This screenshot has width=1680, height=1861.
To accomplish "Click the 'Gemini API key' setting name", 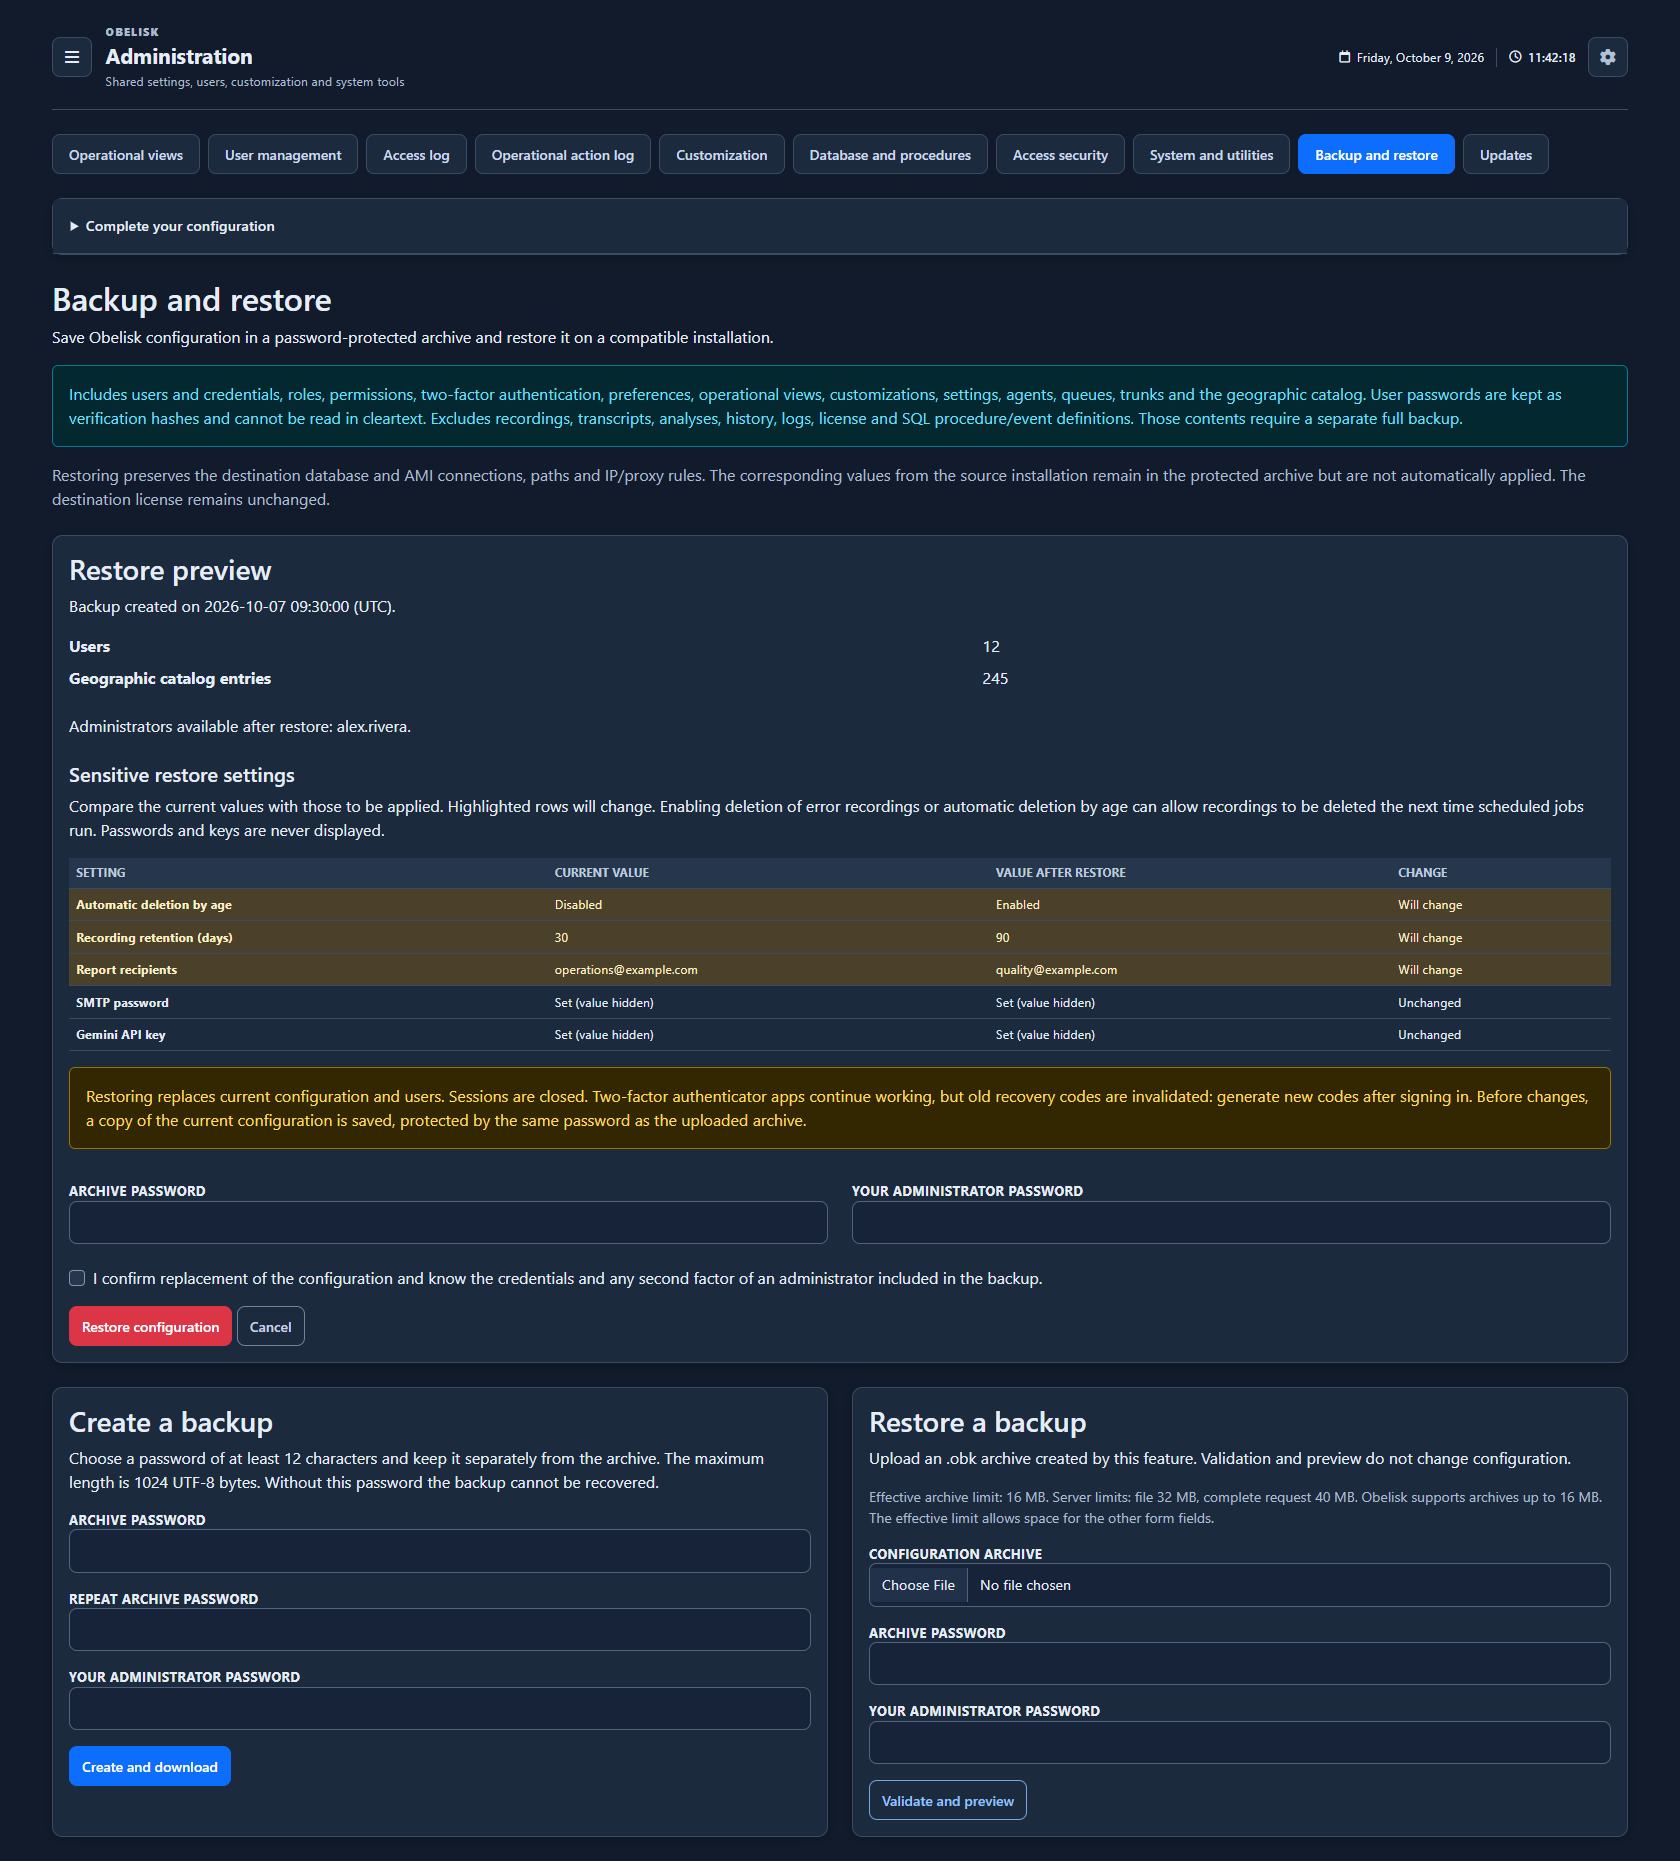I will click(121, 1035).
